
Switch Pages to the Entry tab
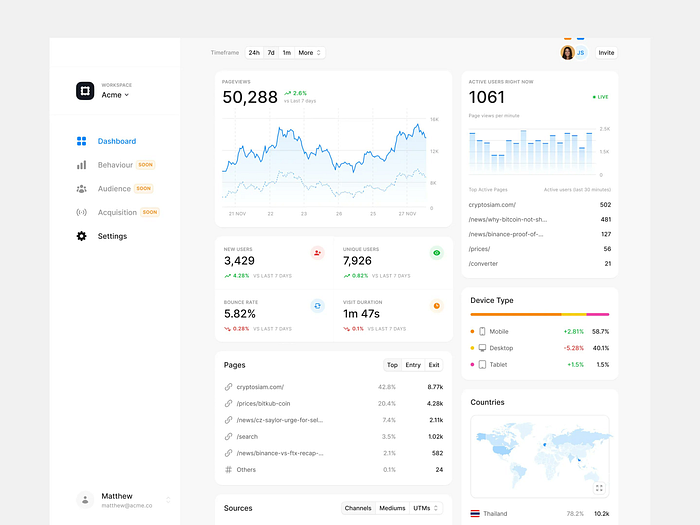pyautogui.click(x=413, y=365)
